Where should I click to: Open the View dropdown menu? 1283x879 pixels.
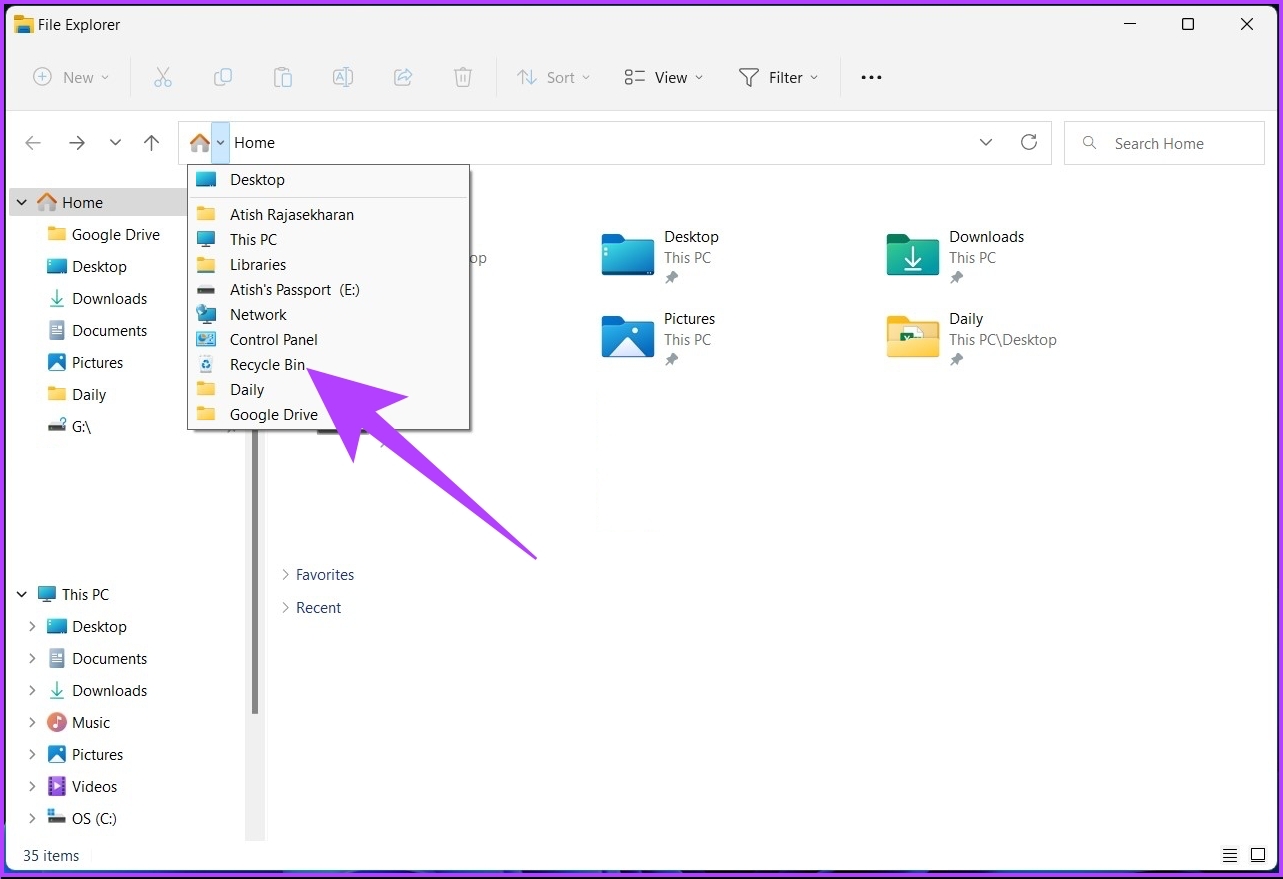pyautogui.click(x=662, y=77)
